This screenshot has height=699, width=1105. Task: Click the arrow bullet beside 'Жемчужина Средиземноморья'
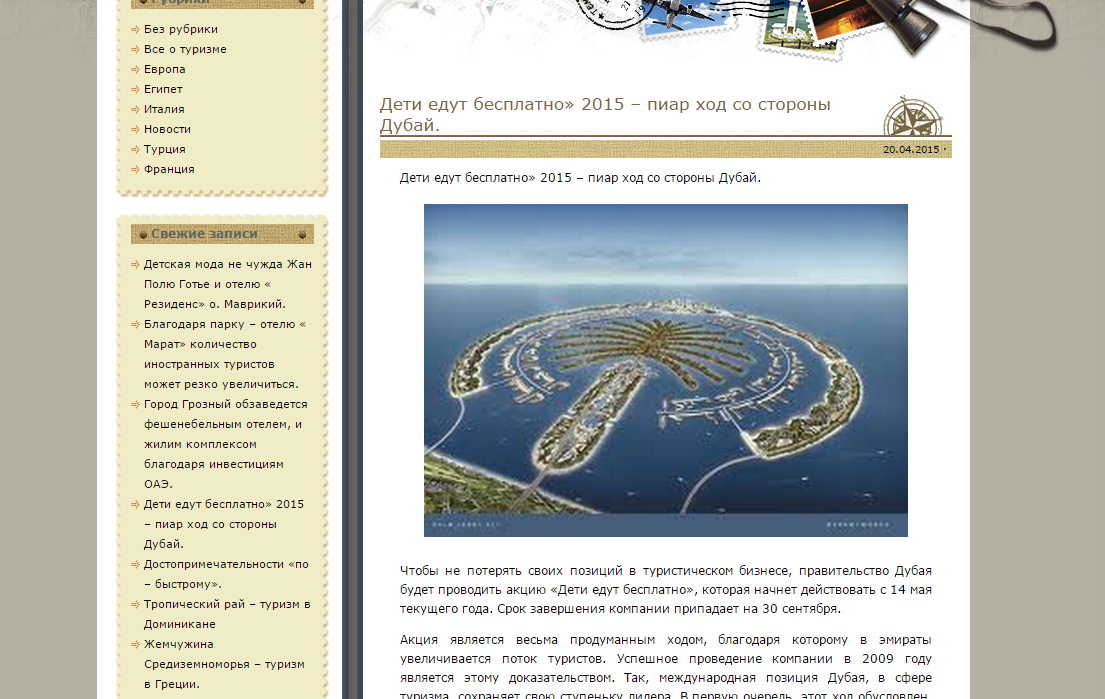(135, 645)
